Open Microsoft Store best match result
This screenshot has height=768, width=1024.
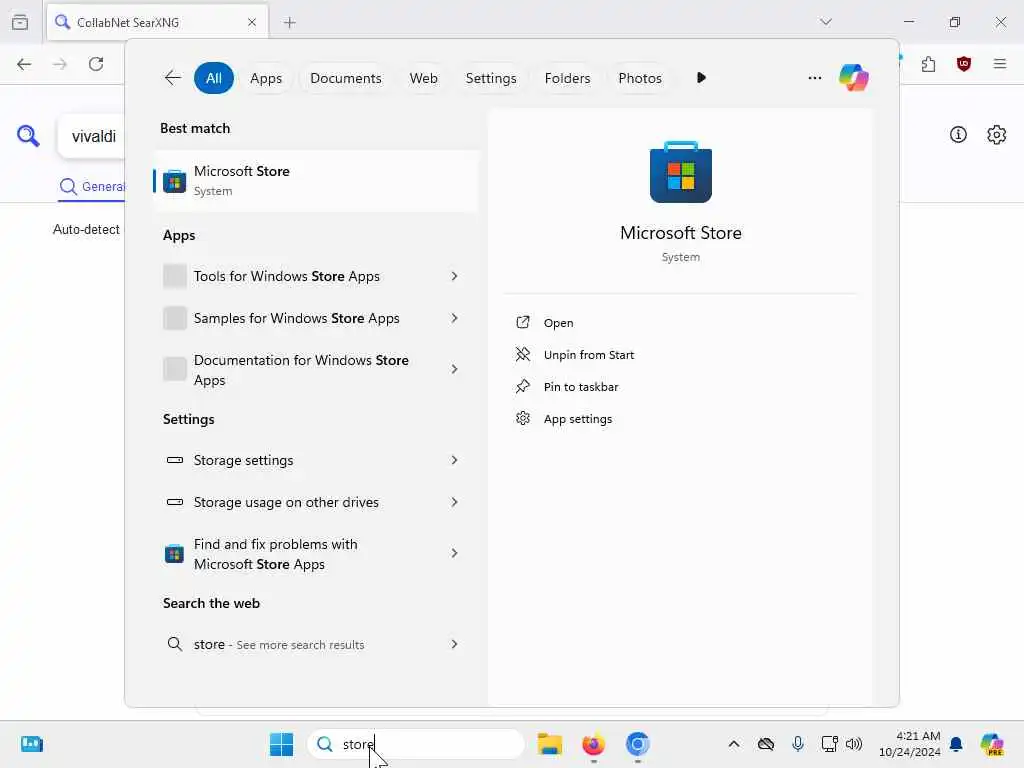pos(316,181)
